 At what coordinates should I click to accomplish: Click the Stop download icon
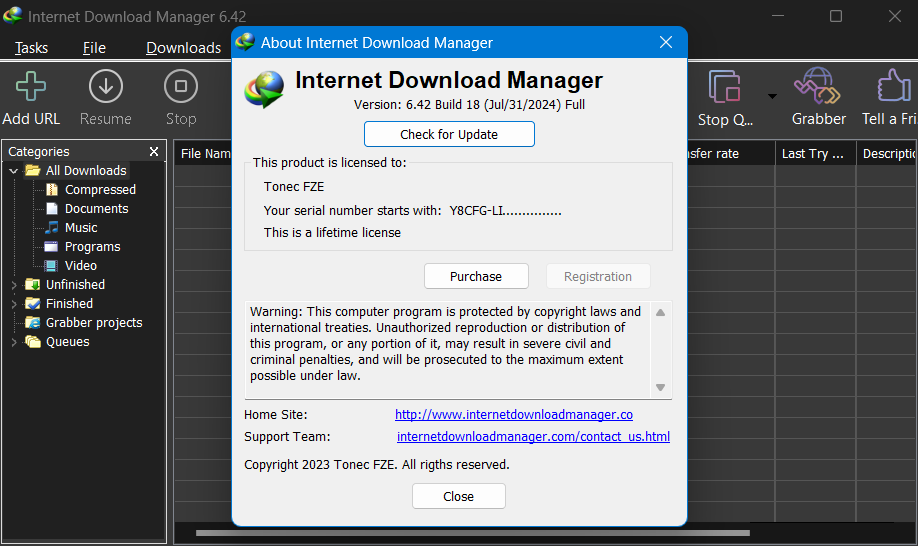coord(181,87)
